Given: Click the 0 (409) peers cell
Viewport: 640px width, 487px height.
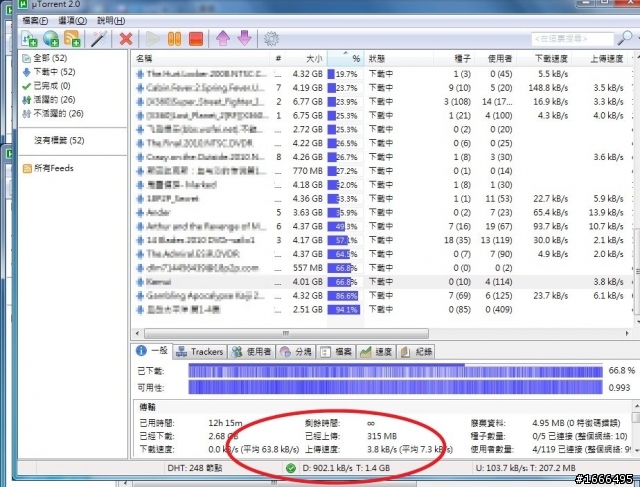Looking at the screenshot, I should (499, 309).
